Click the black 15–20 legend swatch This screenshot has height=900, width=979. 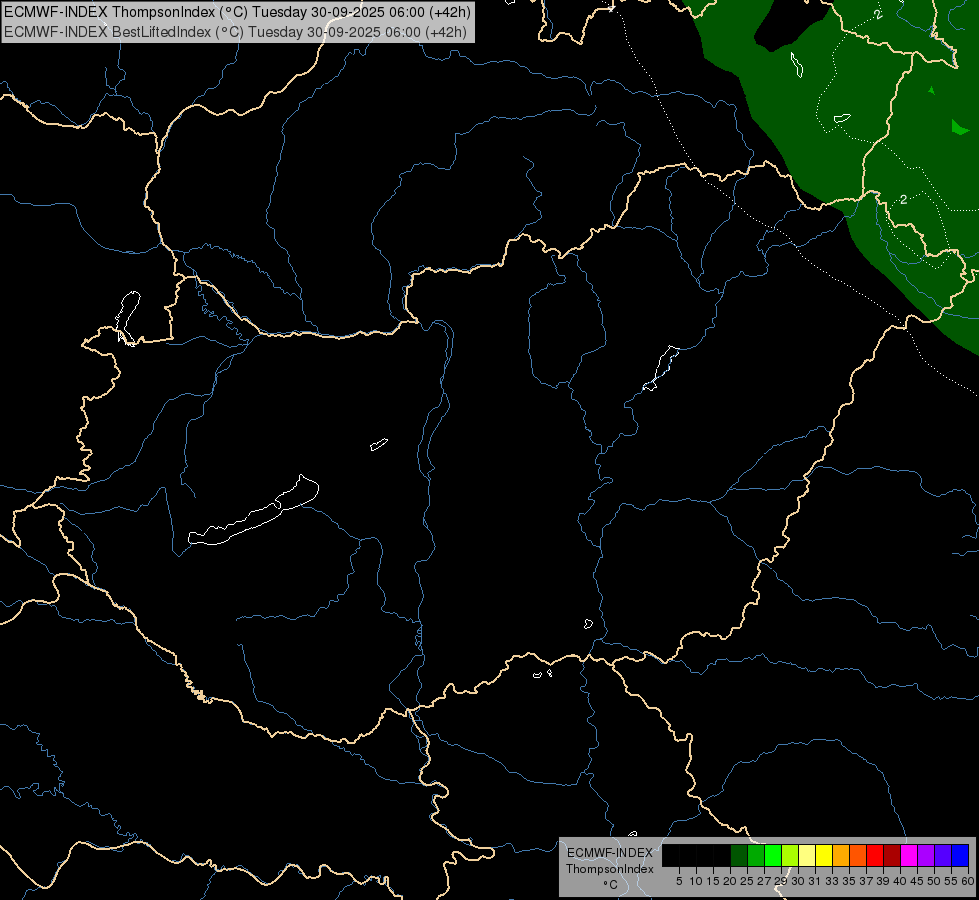(x=722, y=856)
